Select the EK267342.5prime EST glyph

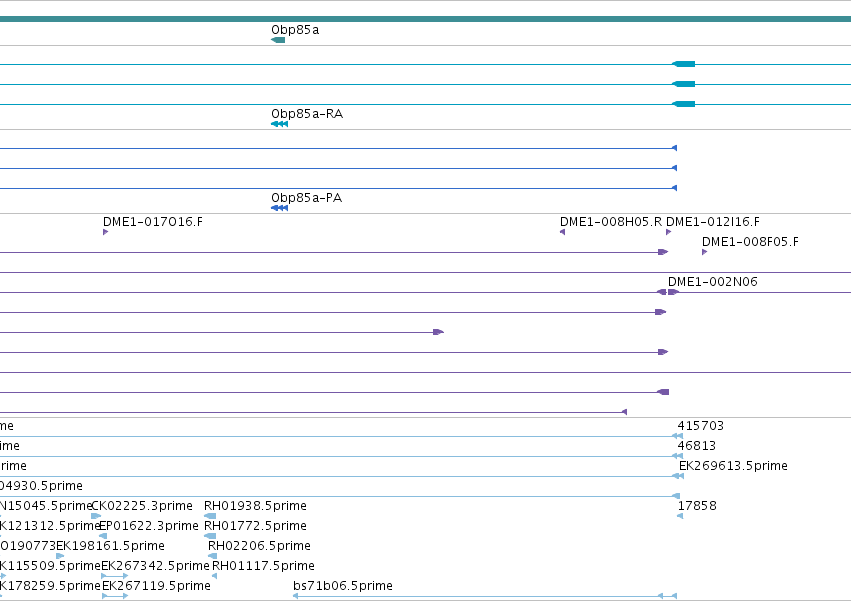coord(115,576)
